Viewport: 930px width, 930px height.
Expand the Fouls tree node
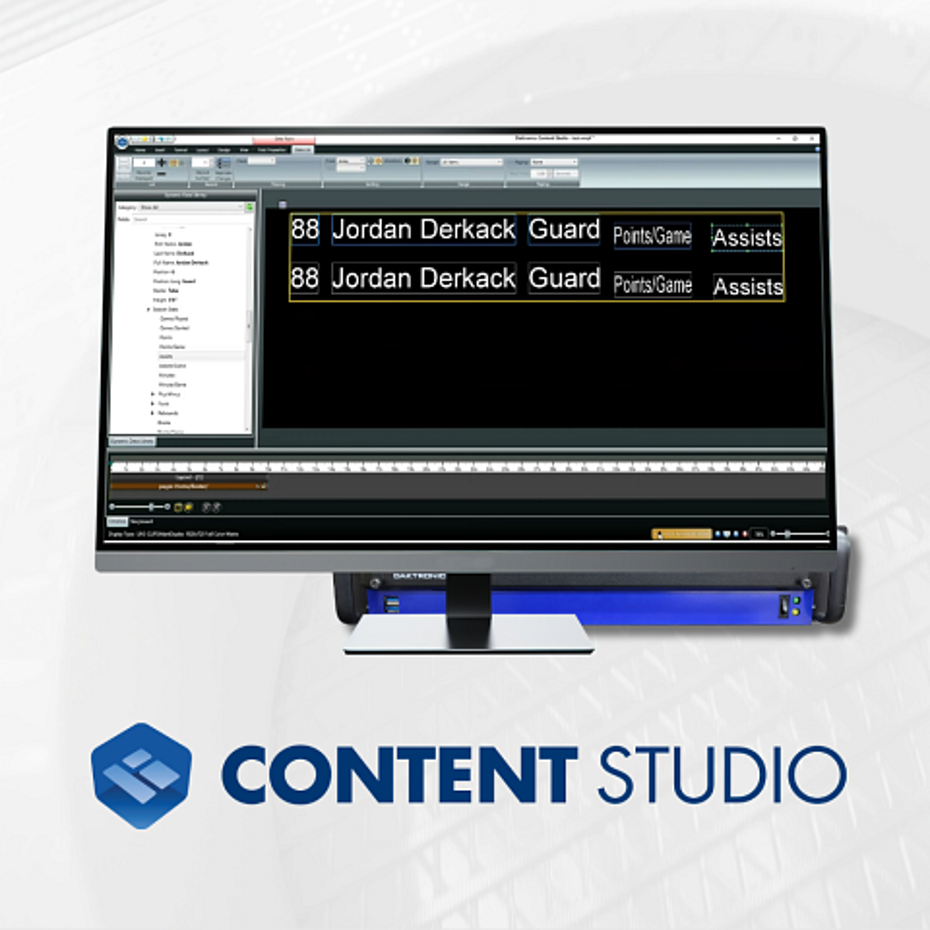point(152,403)
